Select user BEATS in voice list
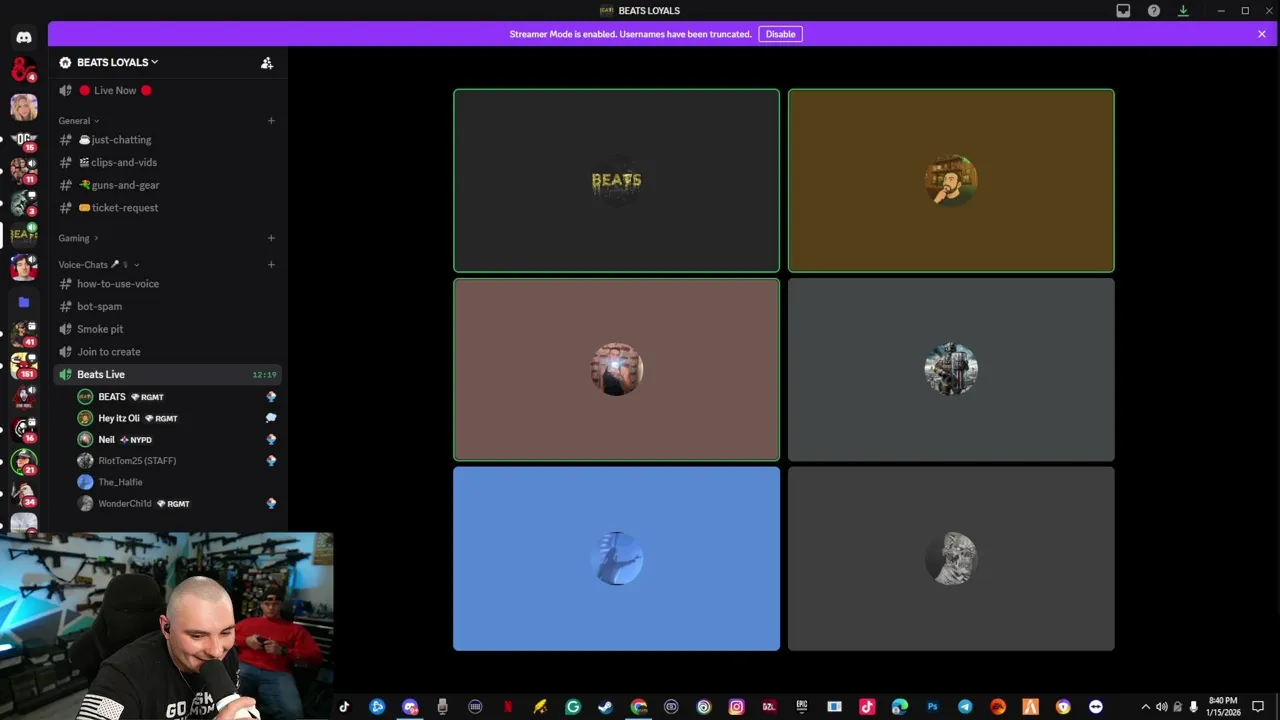Image resolution: width=1280 pixels, height=720 pixels. pos(177,397)
